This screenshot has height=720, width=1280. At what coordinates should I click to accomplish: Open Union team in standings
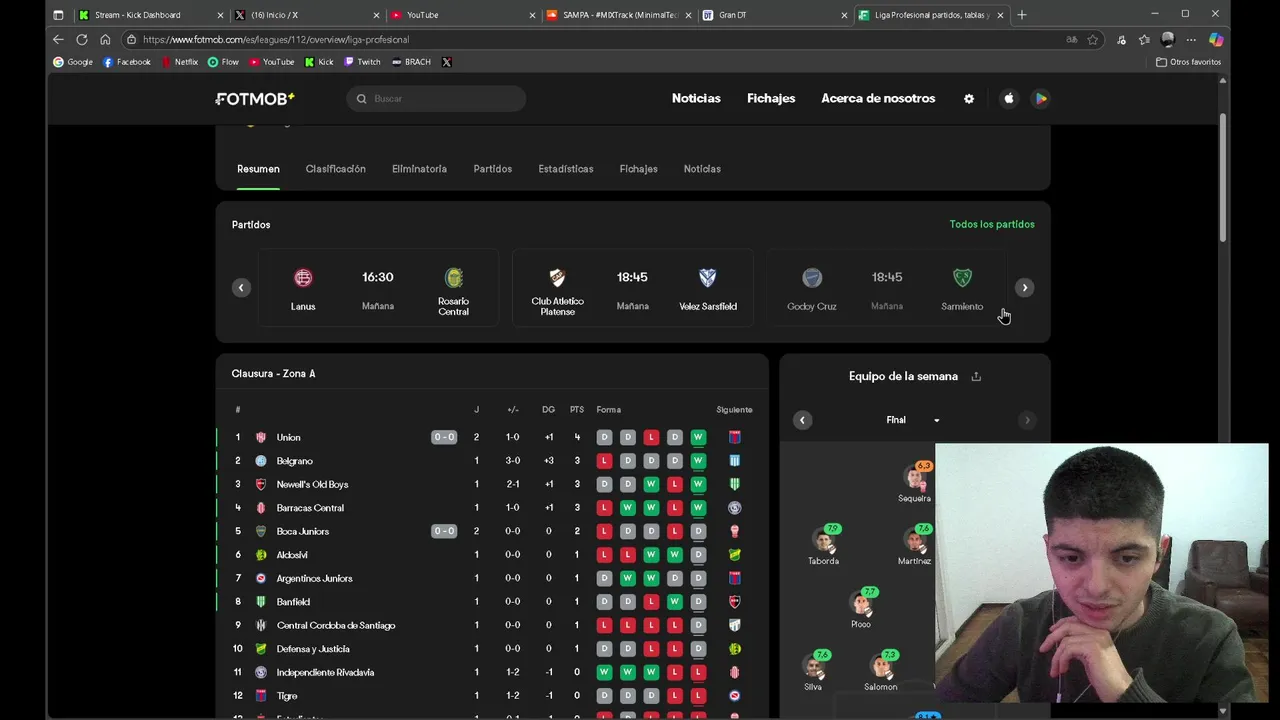point(288,437)
